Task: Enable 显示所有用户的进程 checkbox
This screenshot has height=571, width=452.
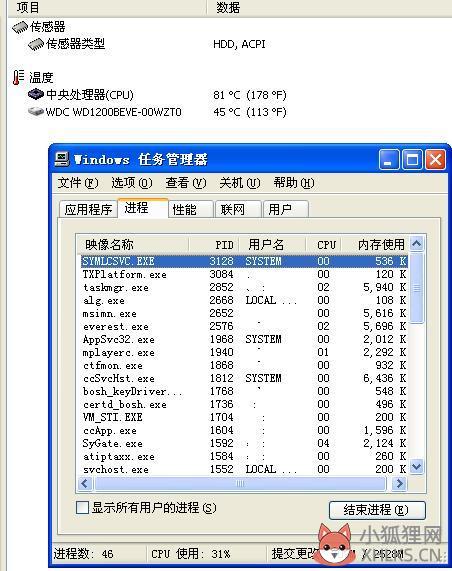Action: (82, 507)
